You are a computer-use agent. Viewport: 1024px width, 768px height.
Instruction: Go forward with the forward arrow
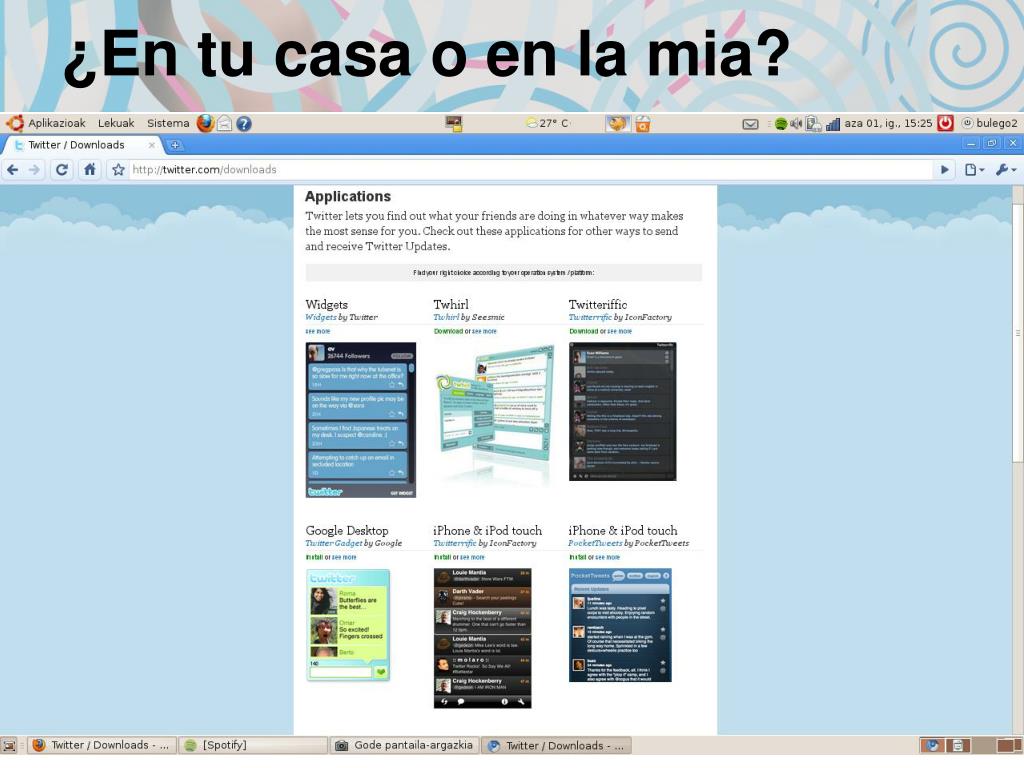tap(35, 170)
